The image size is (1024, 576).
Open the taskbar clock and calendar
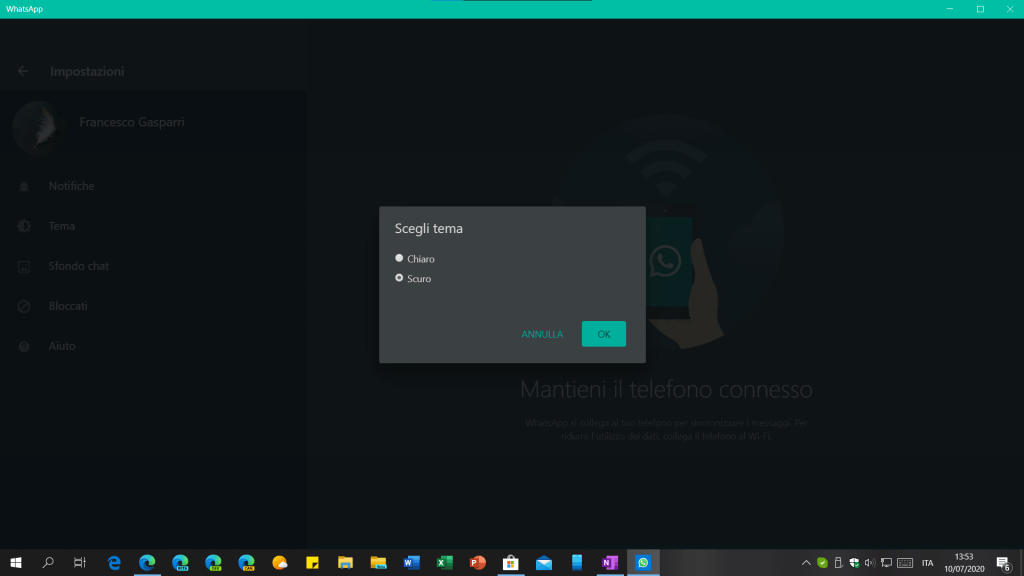coord(964,563)
